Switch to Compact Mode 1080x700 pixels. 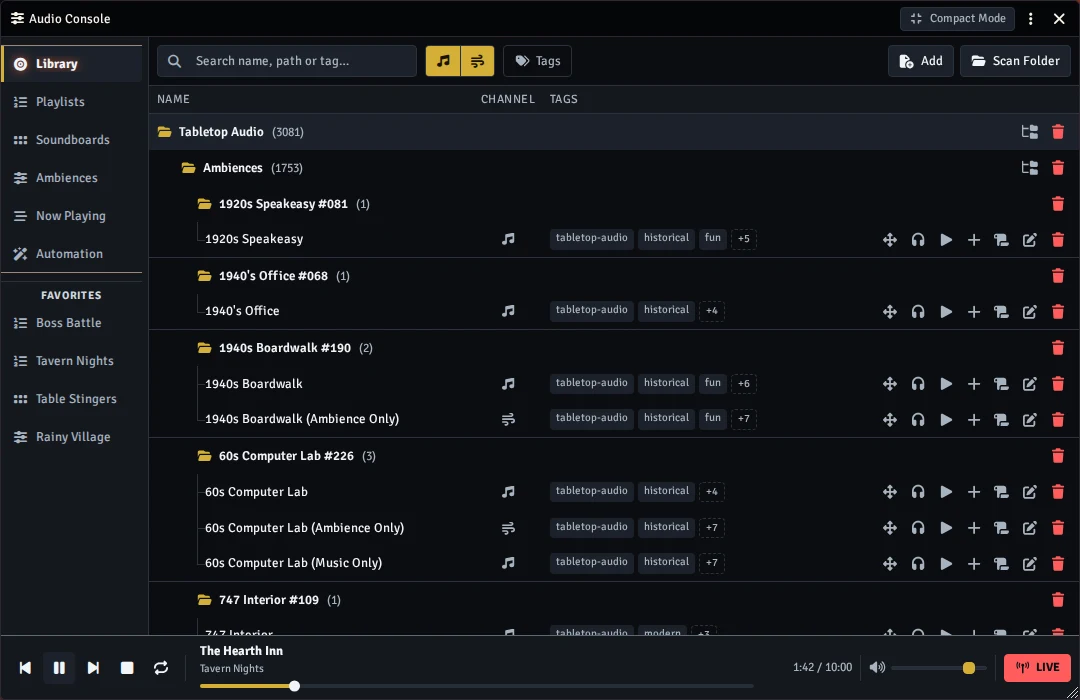(957, 19)
